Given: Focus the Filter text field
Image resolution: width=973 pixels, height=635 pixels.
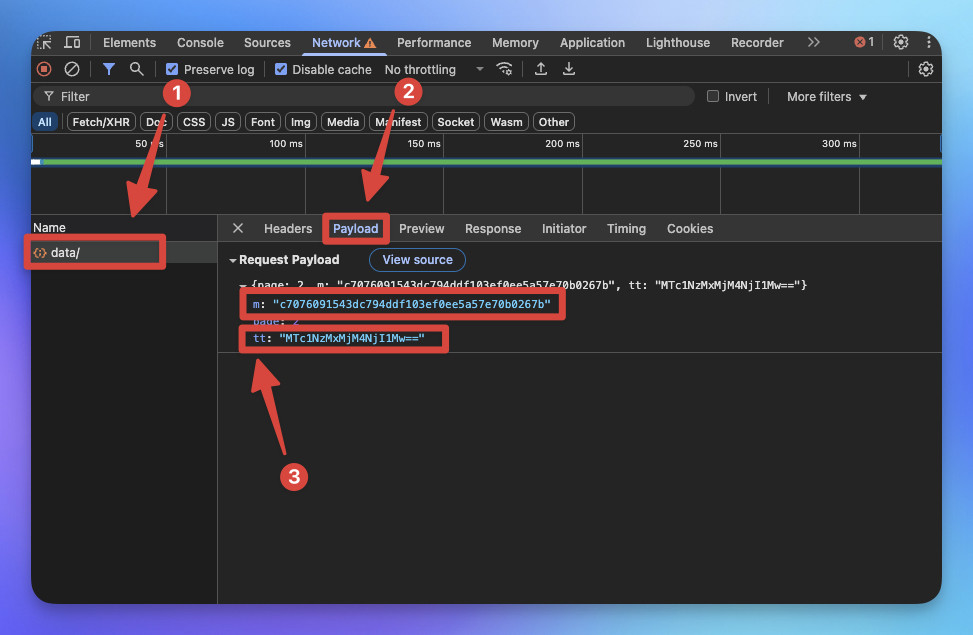Looking at the screenshot, I should pyautogui.click(x=364, y=96).
